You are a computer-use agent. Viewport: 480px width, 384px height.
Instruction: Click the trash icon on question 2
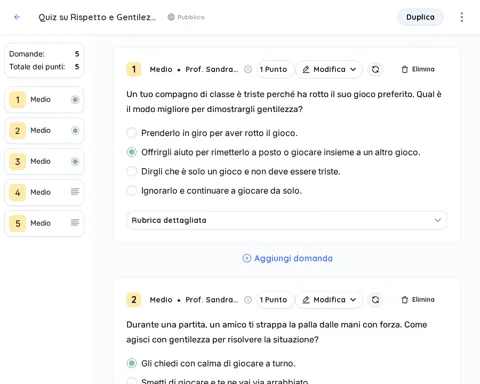(x=405, y=300)
